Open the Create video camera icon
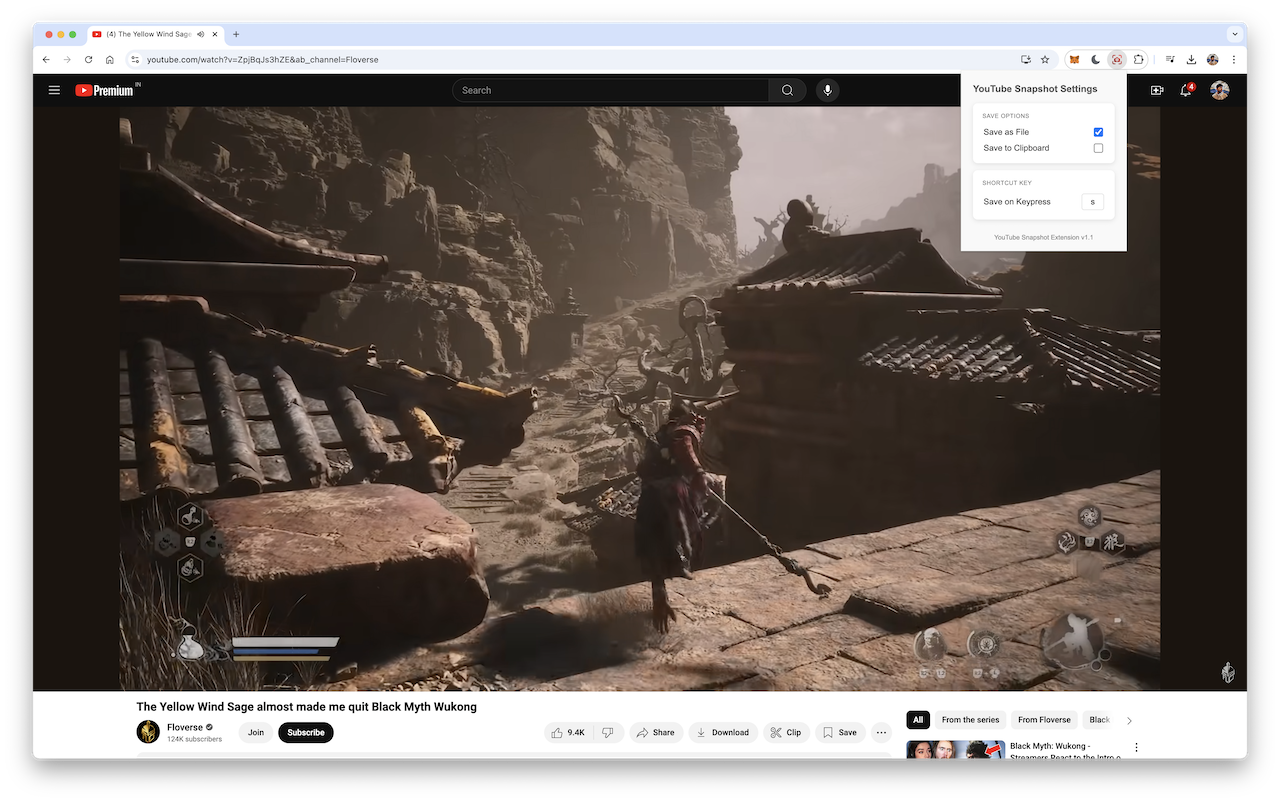 coord(1157,90)
